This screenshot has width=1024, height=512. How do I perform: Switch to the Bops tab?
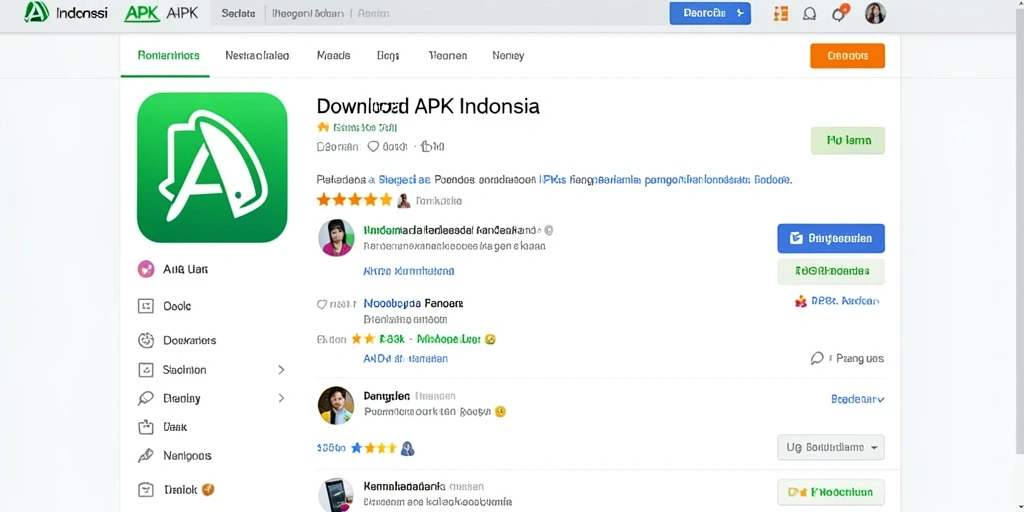(388, 56)
